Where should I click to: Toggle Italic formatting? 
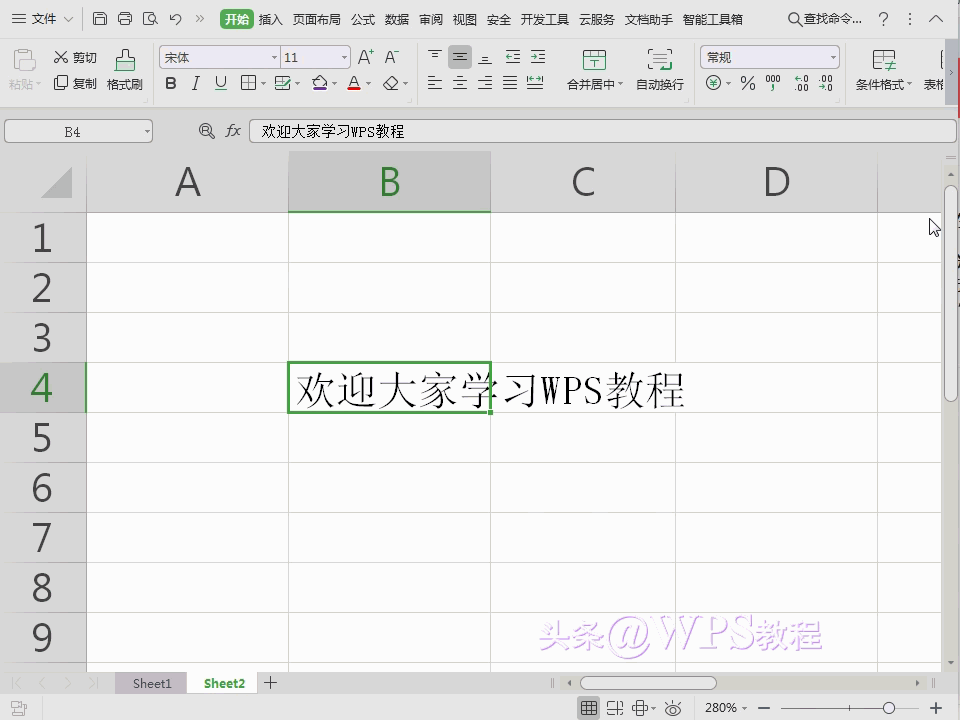pos(195,83)
